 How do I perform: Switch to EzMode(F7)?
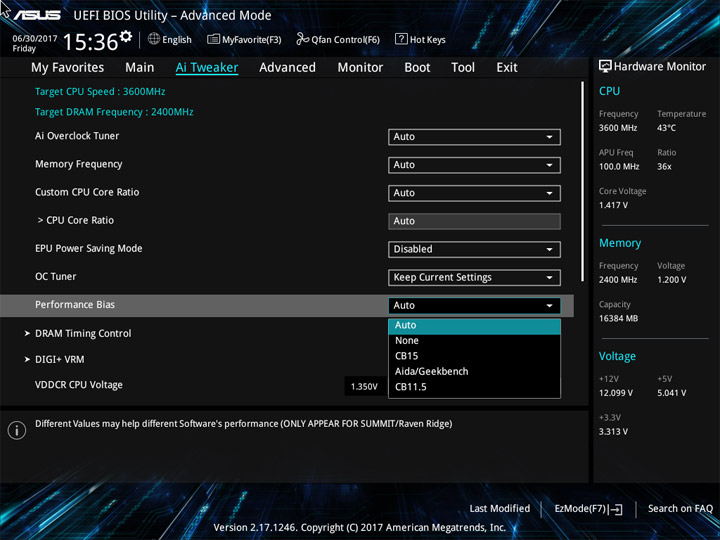[589, 509]
